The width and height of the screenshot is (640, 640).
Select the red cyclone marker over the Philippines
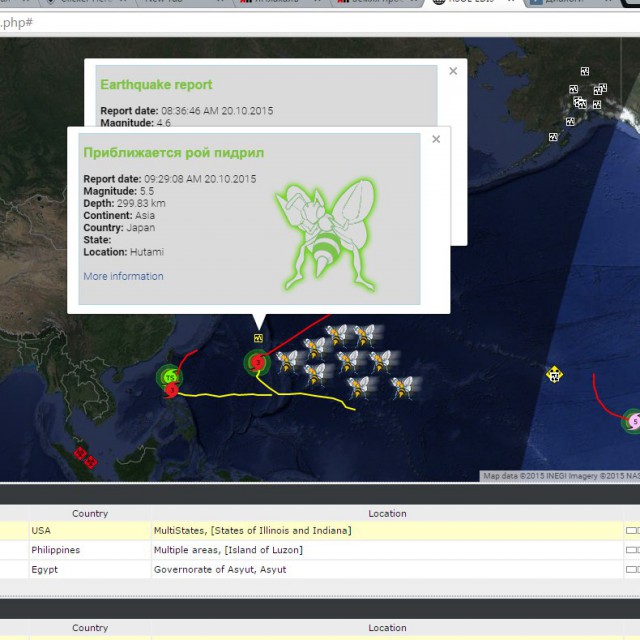pos(172,390)
